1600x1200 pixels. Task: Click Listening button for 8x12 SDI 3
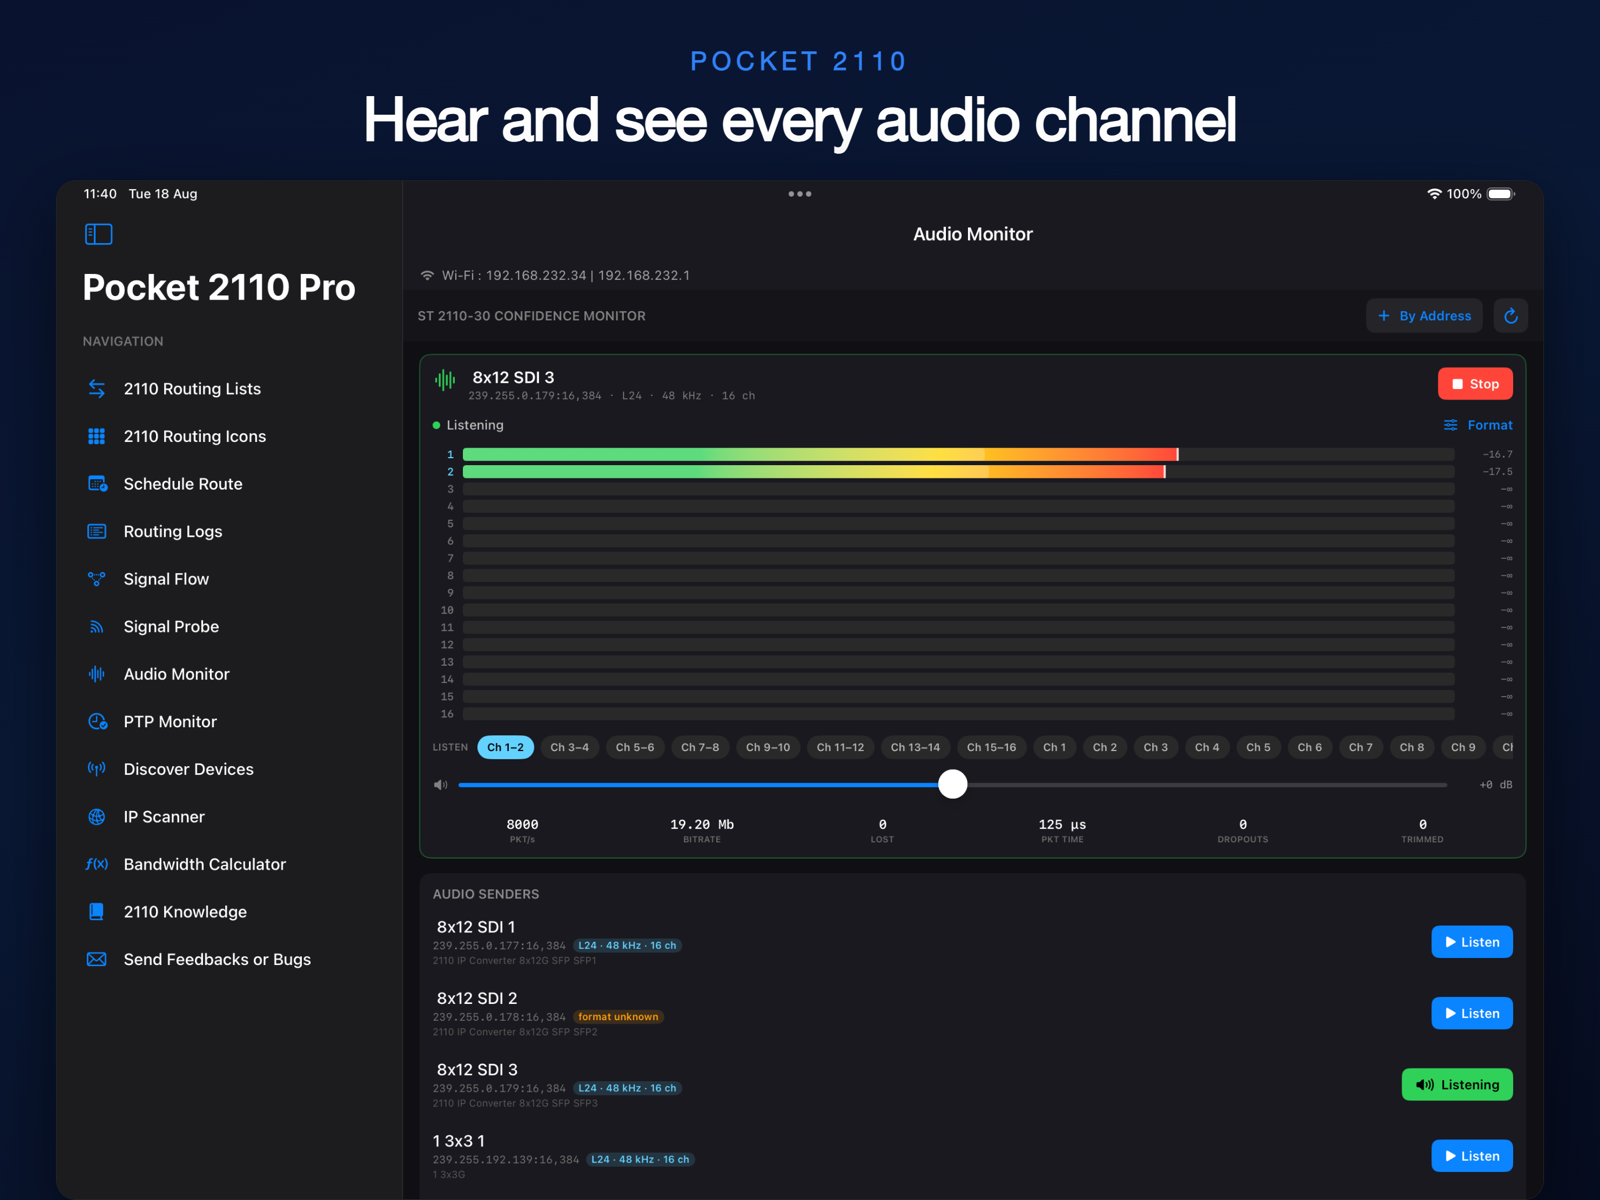(1457, 1085)
